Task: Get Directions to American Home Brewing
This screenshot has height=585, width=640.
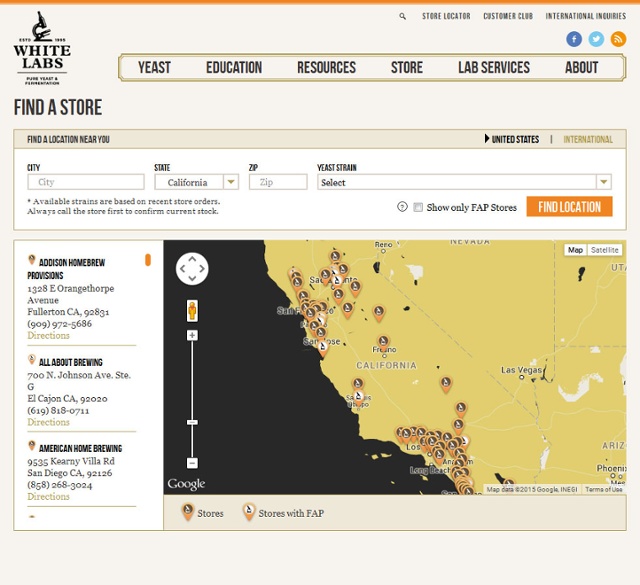Action: click(49, 496)
